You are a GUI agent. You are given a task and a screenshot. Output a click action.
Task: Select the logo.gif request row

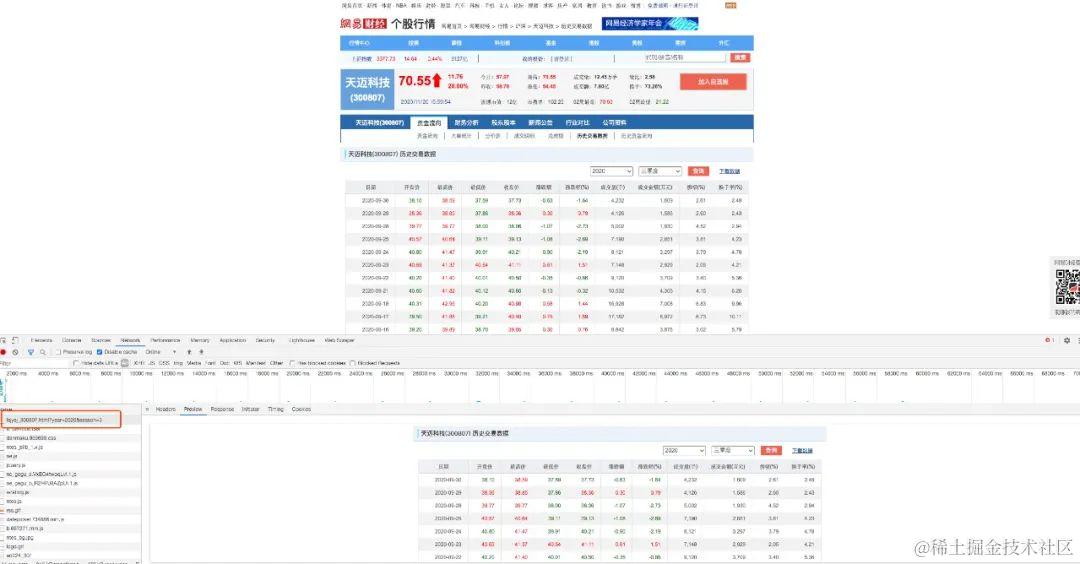[72, 546]
